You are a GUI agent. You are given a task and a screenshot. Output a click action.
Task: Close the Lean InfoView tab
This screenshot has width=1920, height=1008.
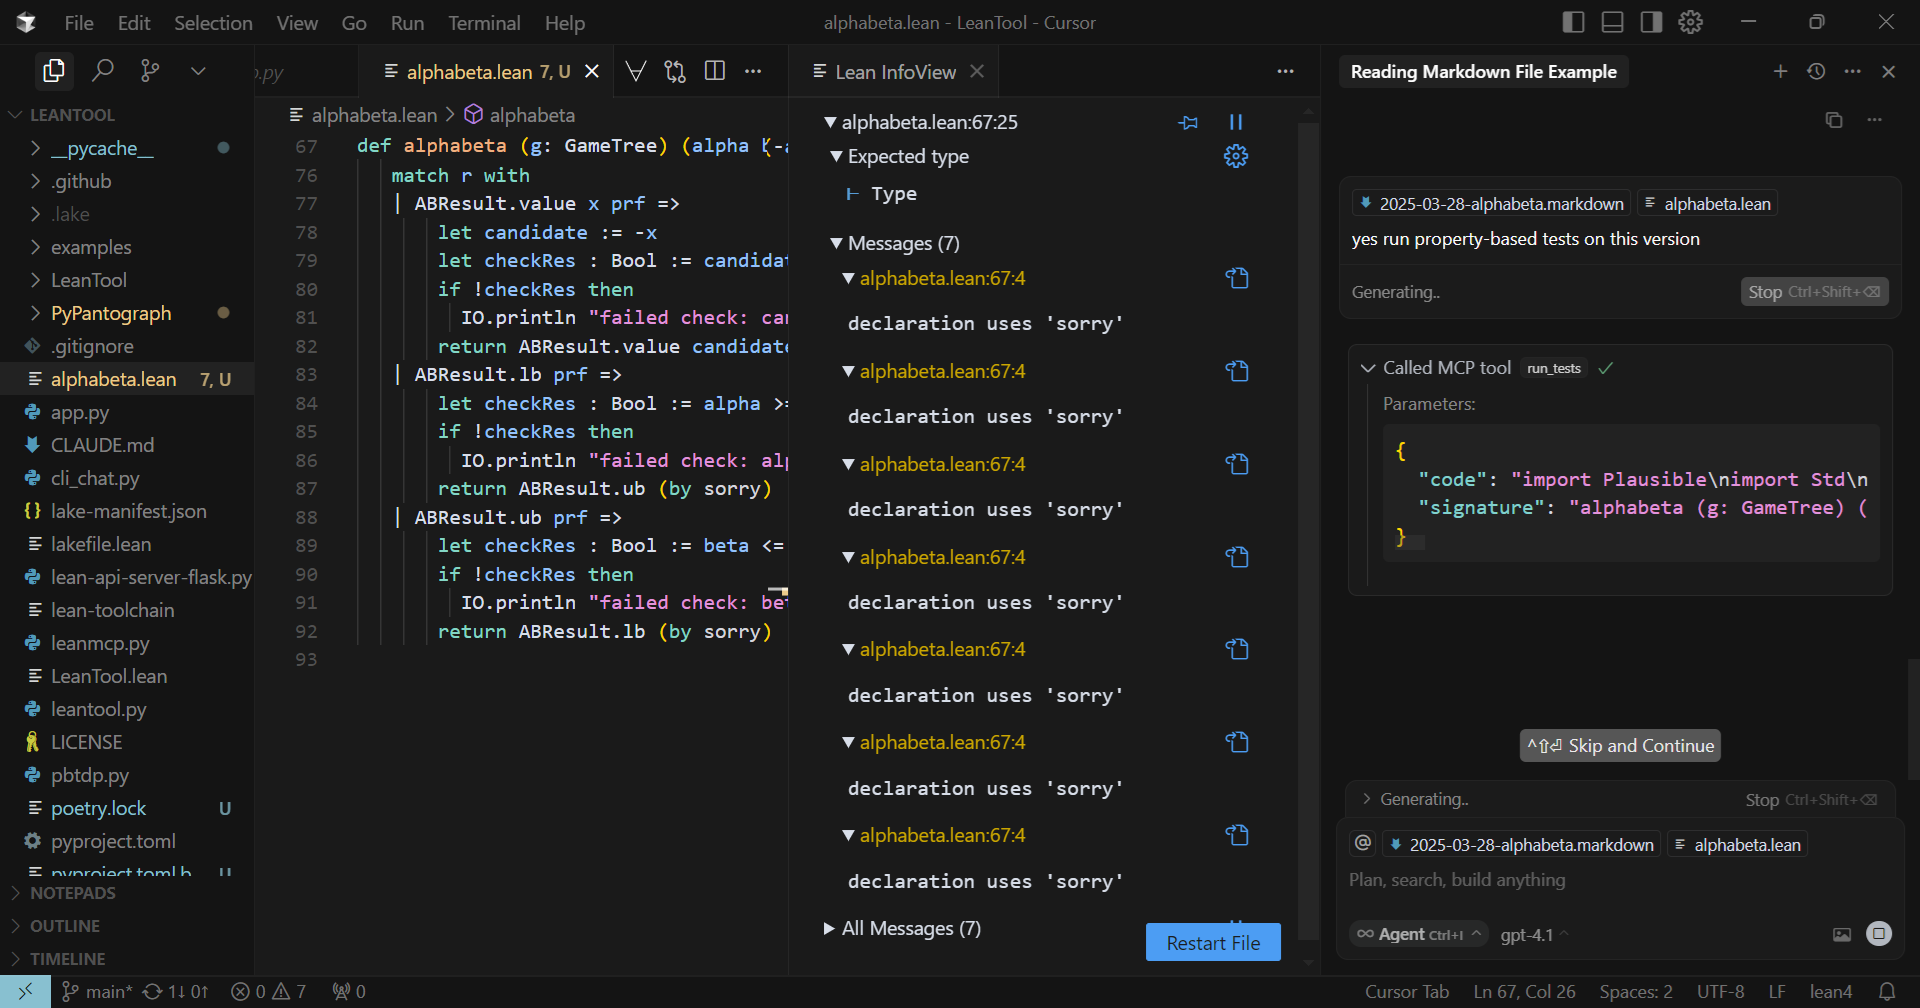click(x=977, y=71)
